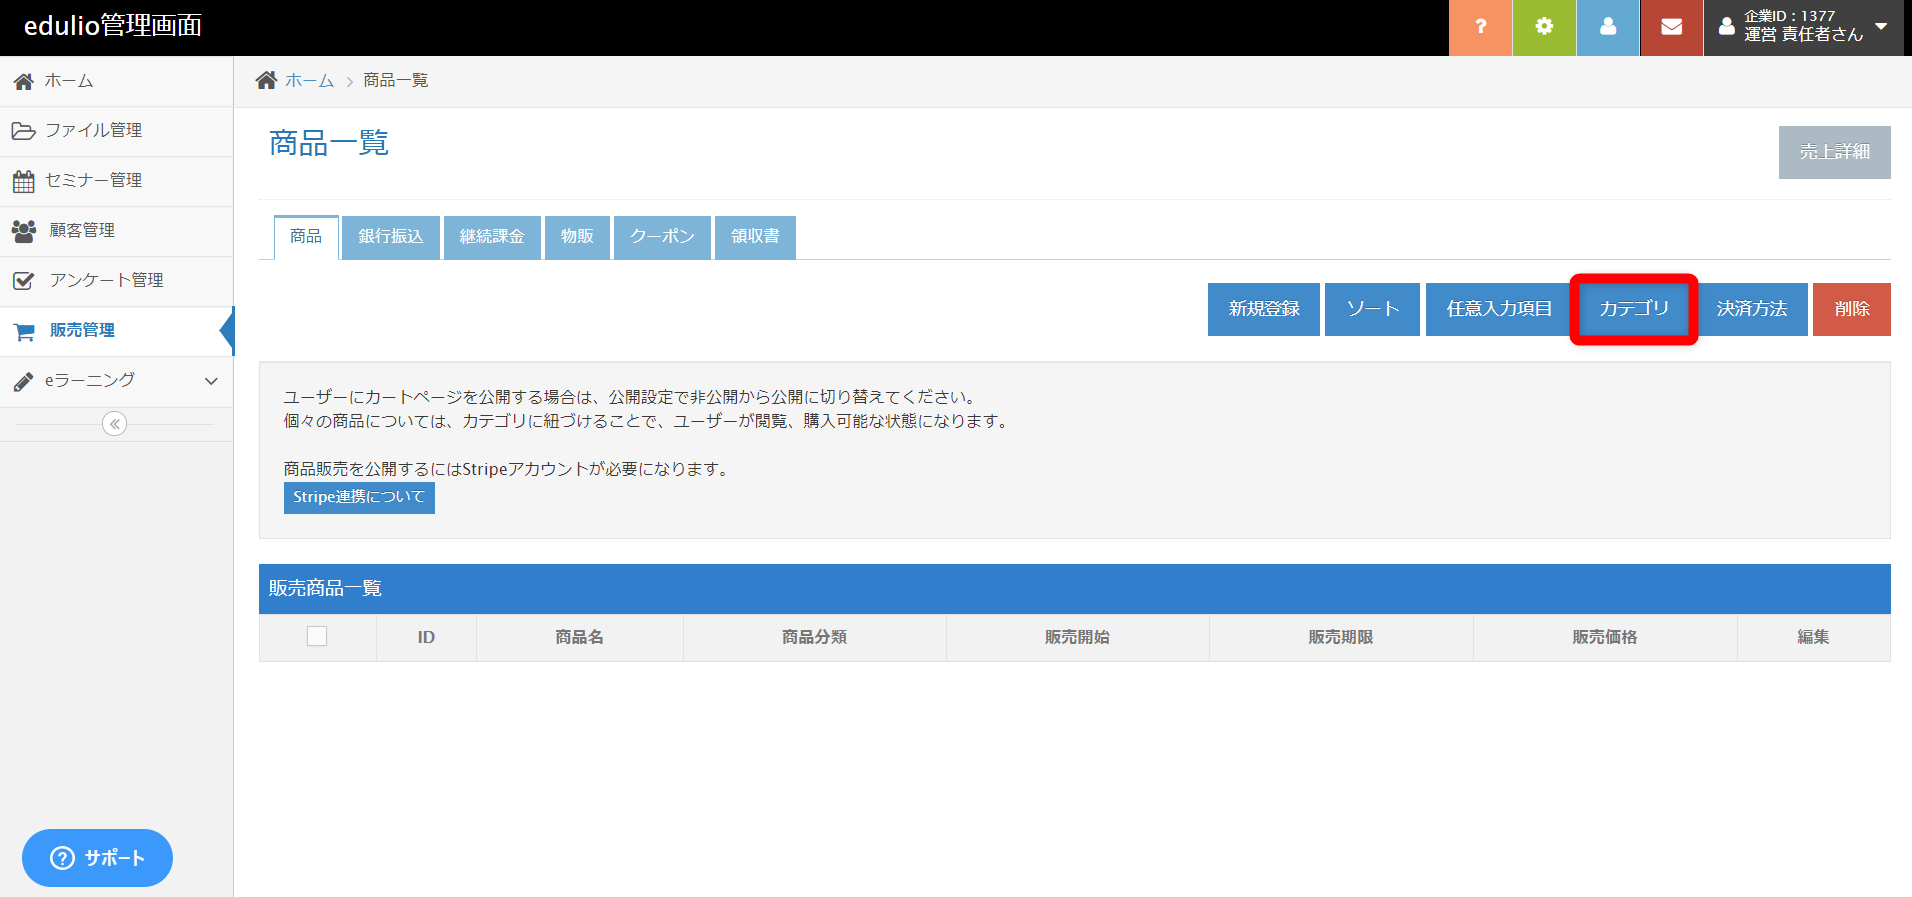Click the ID column header
Viewport: 1912px width, 897px height.
426,637
